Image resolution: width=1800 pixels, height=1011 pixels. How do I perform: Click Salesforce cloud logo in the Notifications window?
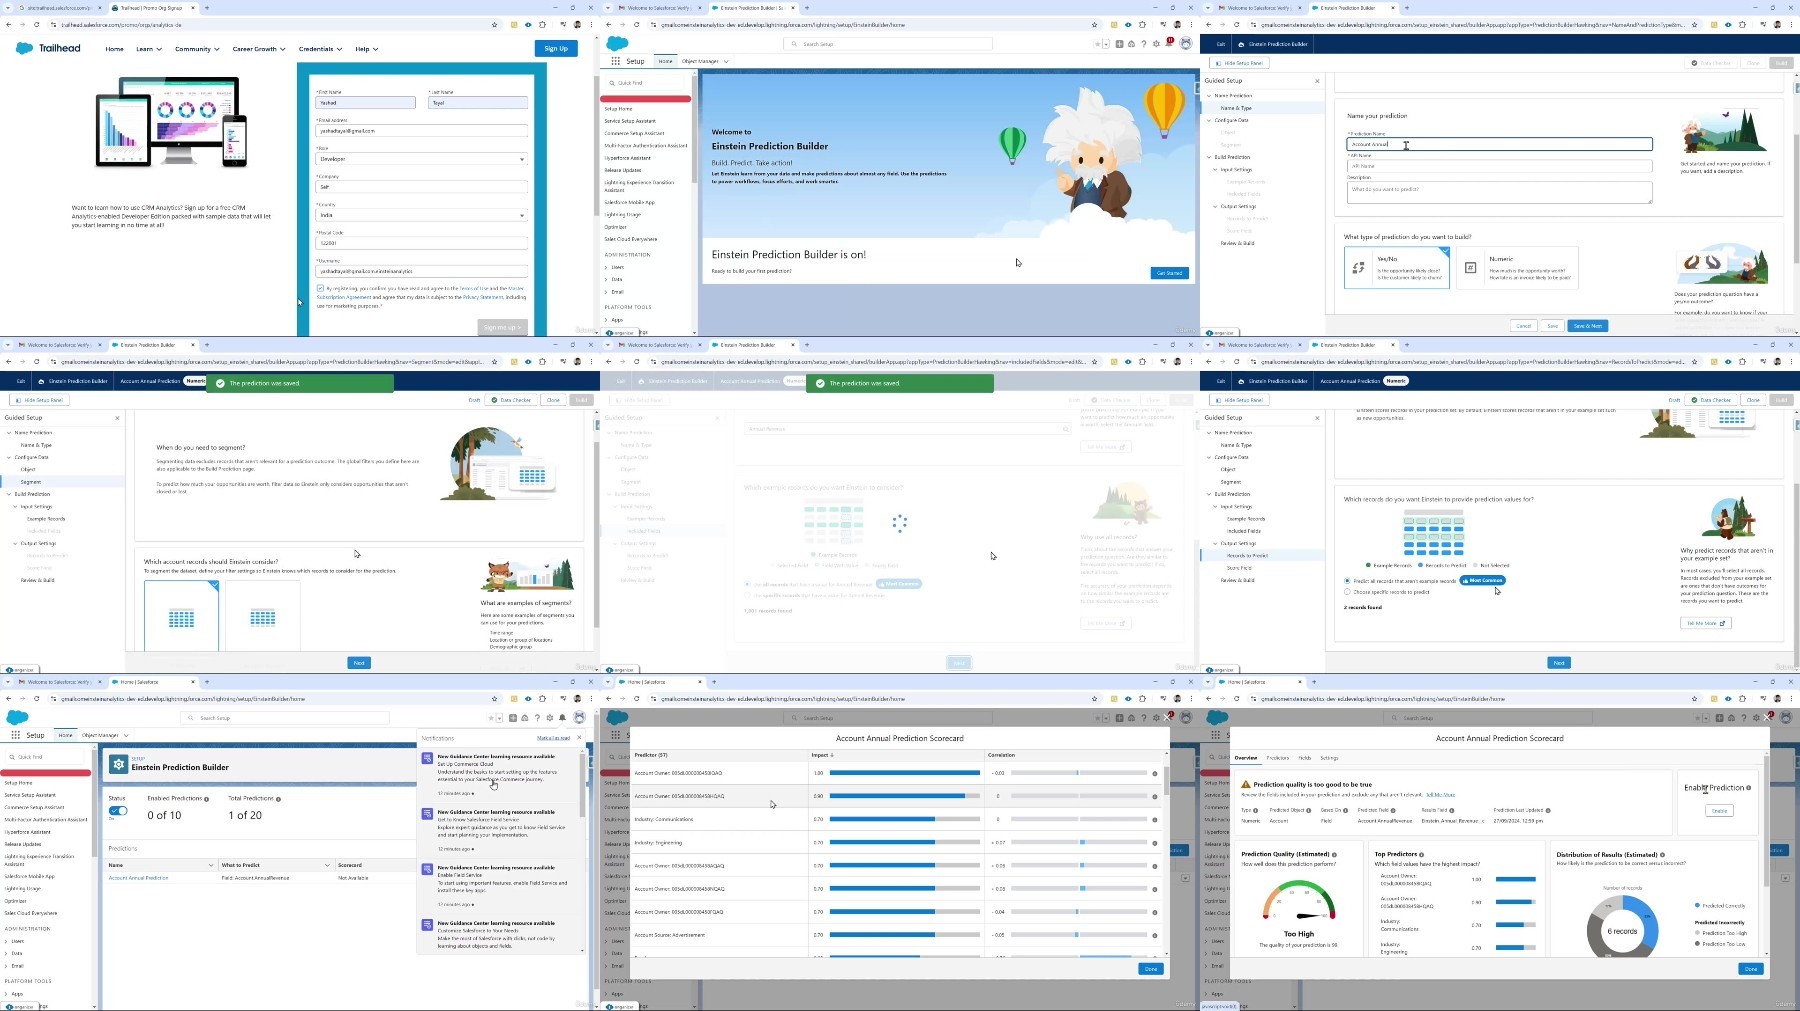[18, 717]
